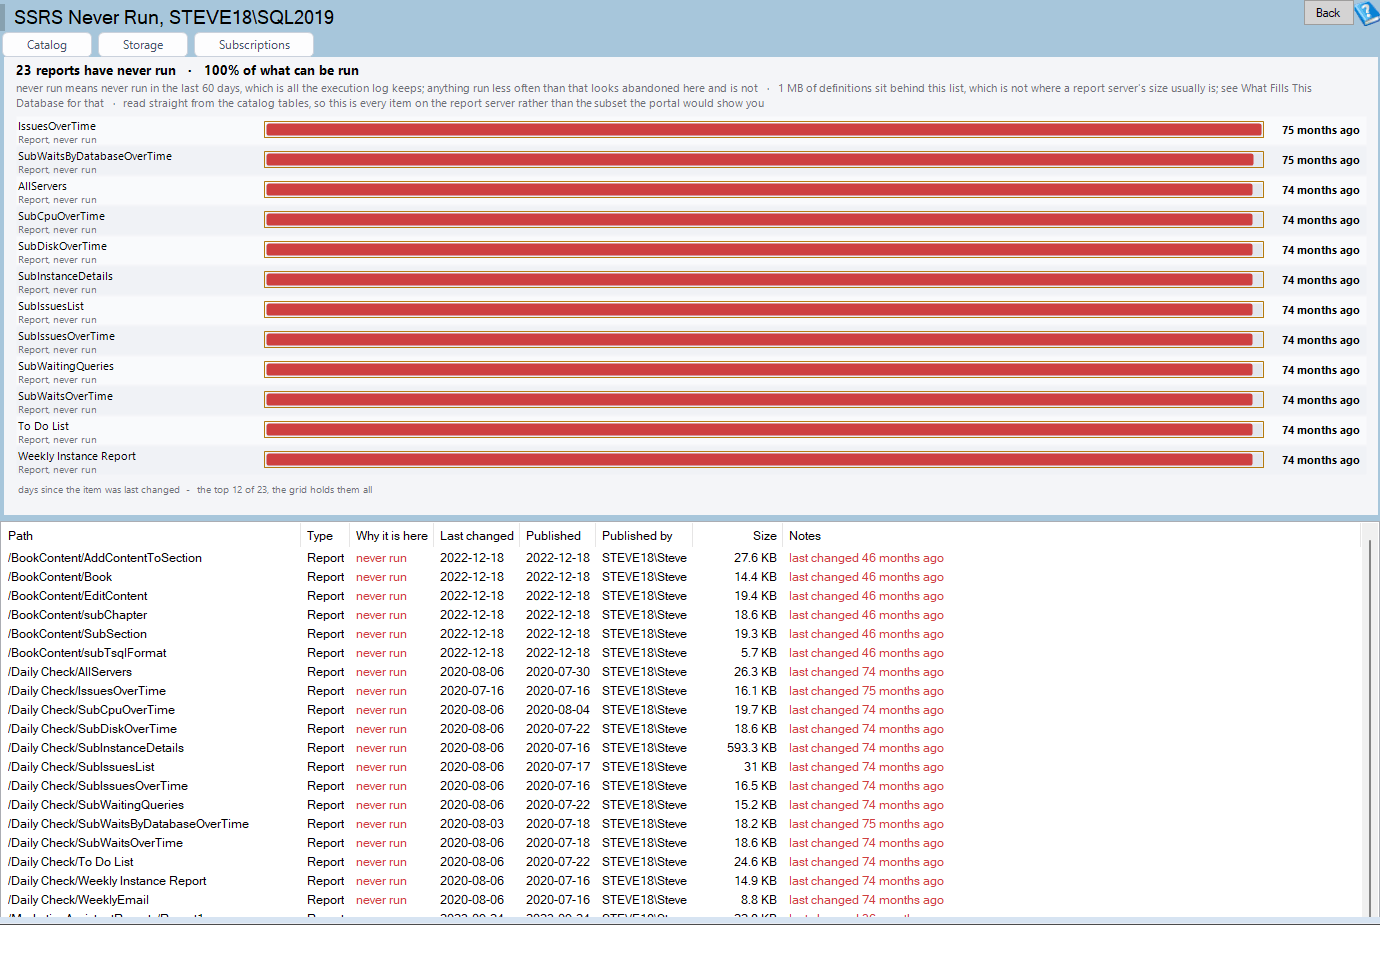Select the Weekly Instance Report red bar
This screenshot has width=1380, height=976.
tap(759, 460)
